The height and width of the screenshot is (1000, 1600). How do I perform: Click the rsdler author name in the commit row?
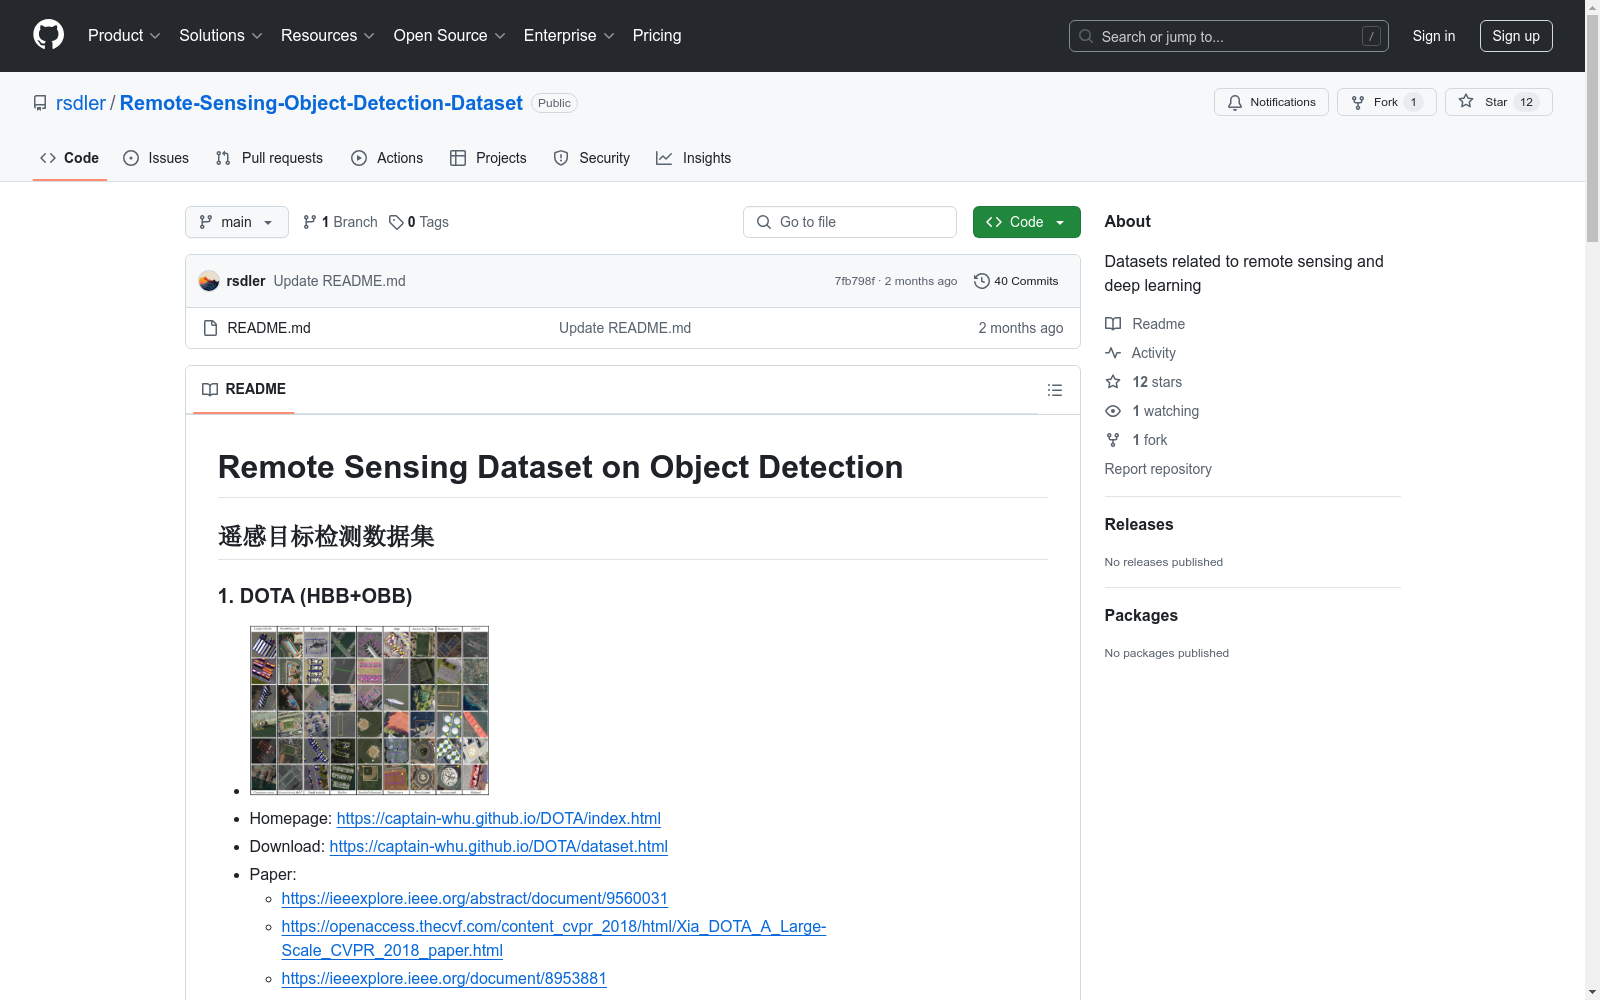246,281
